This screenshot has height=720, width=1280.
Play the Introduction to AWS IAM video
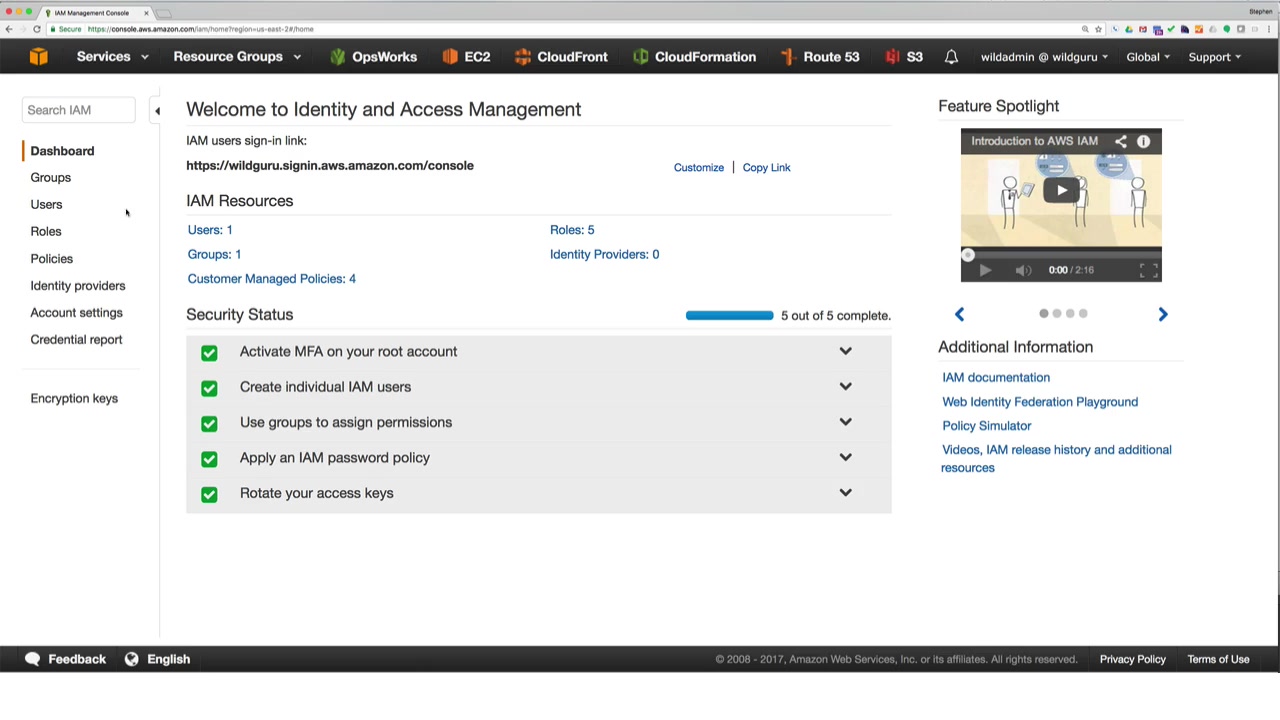pyautogui.click(x=1061, y=190)
